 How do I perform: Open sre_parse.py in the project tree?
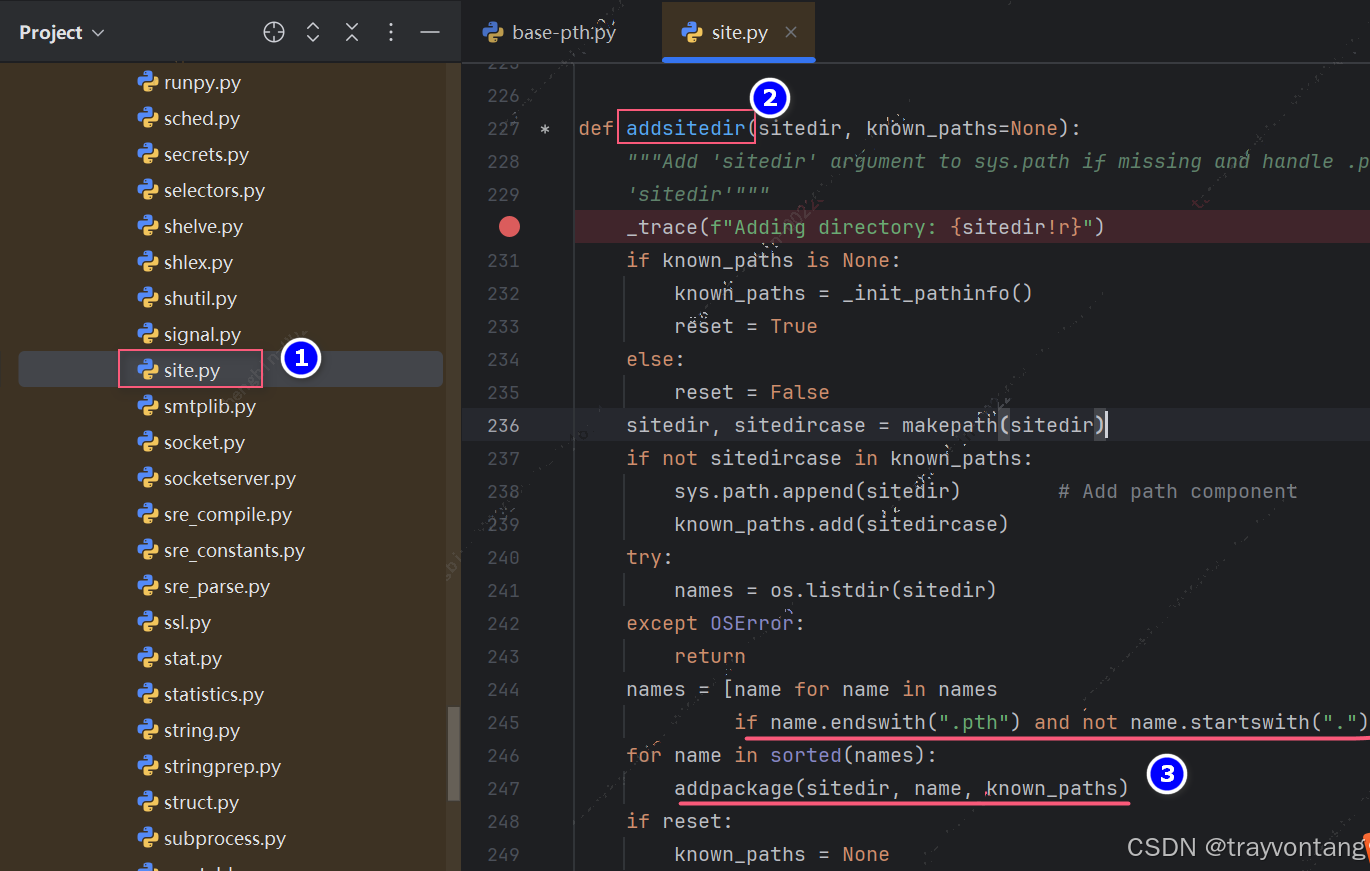203,587
